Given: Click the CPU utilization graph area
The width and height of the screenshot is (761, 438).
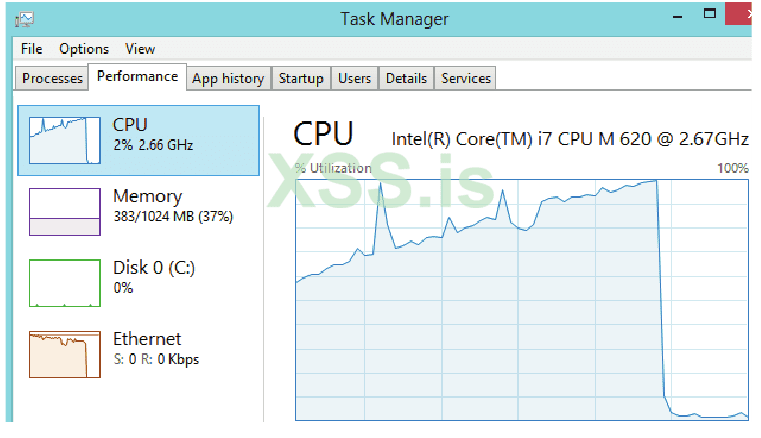Looking at the screenshot, I should click(x=521, y=300).
